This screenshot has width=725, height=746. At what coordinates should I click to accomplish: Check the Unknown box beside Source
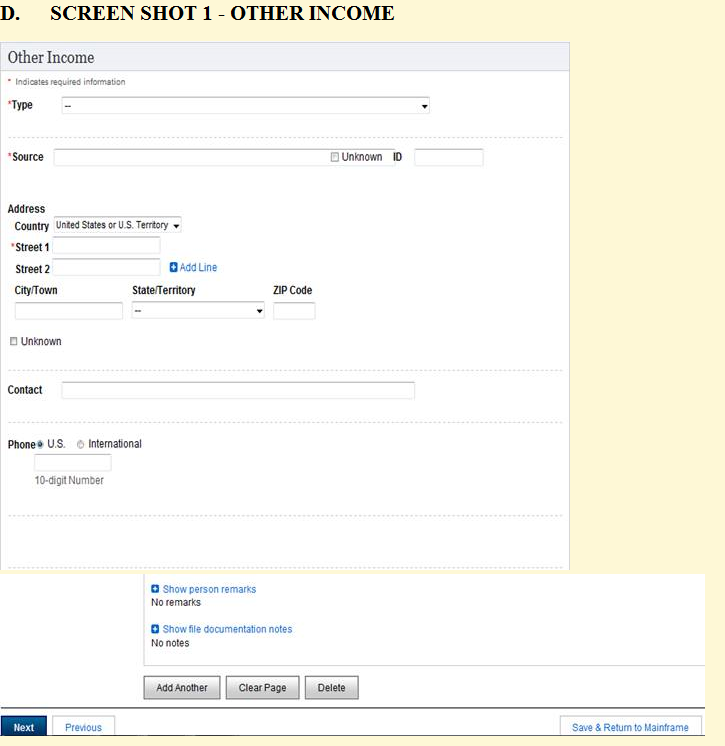pyautogui.click(x=334, y=157)
